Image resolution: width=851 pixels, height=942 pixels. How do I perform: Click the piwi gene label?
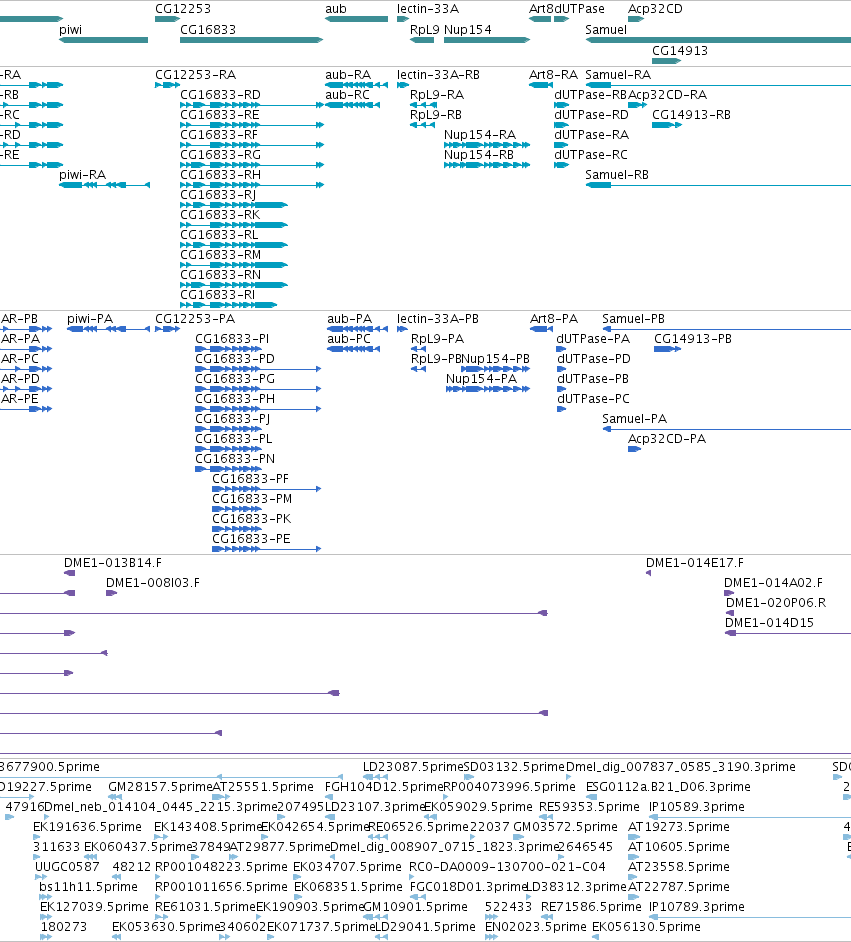coord(70,29)
